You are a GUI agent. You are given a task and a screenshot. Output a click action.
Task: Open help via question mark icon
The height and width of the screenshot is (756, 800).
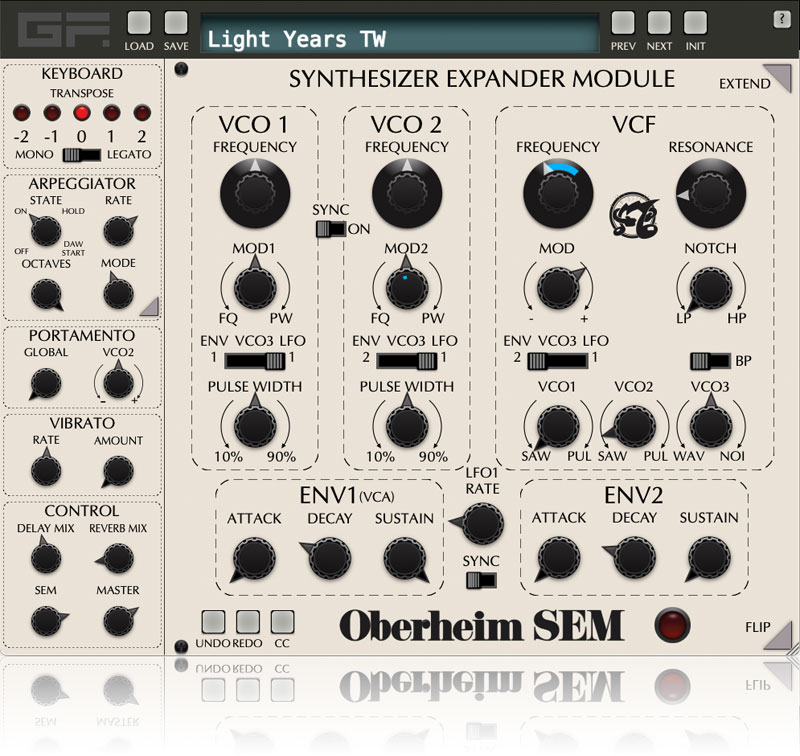coord(780,20)
